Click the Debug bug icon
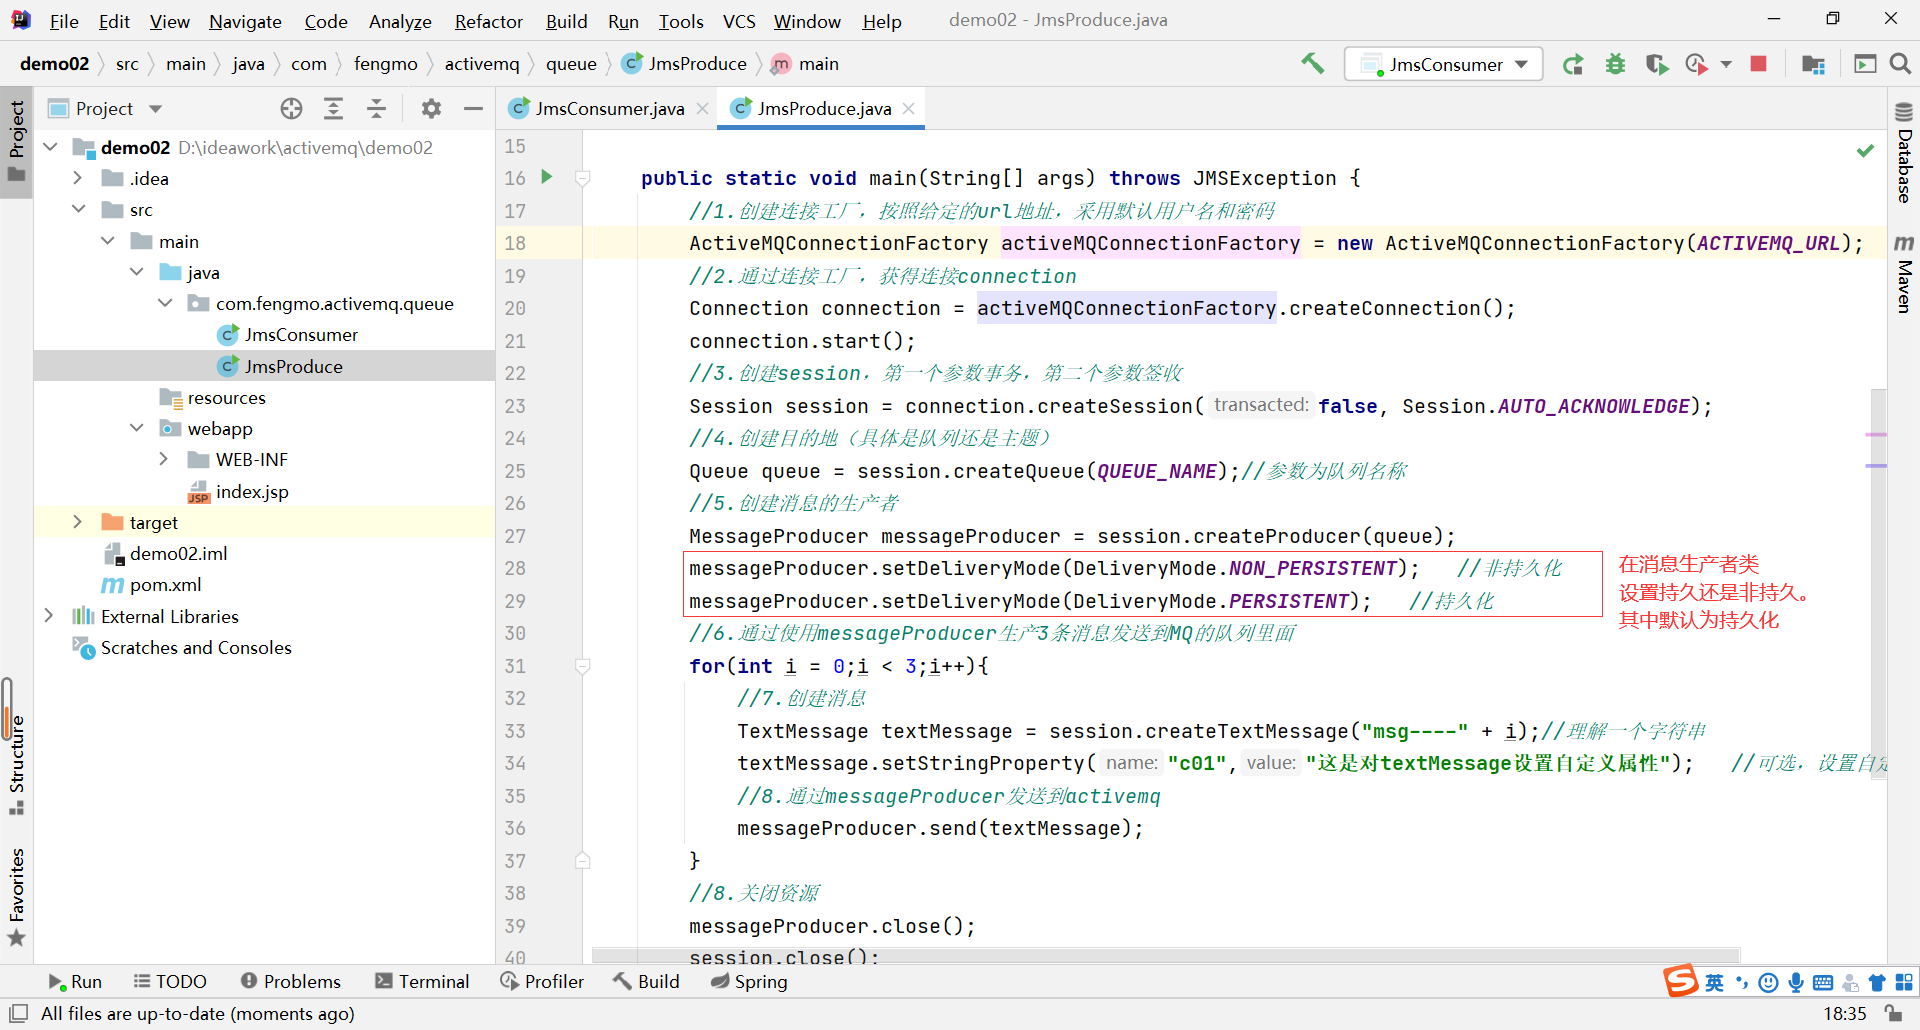 click(1615, 64)
